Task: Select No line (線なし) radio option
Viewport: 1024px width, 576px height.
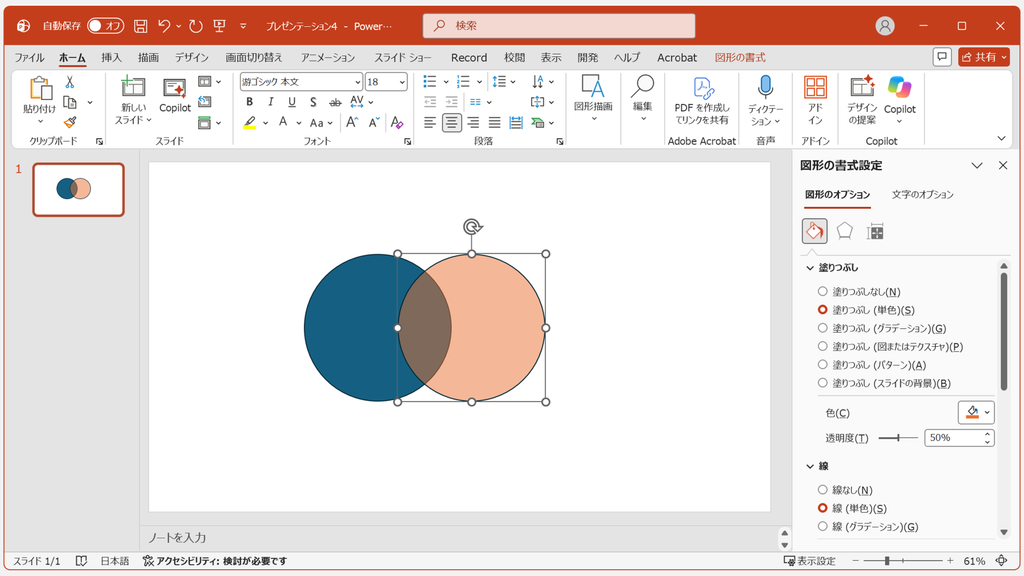Action: click(x=822, y=490)
